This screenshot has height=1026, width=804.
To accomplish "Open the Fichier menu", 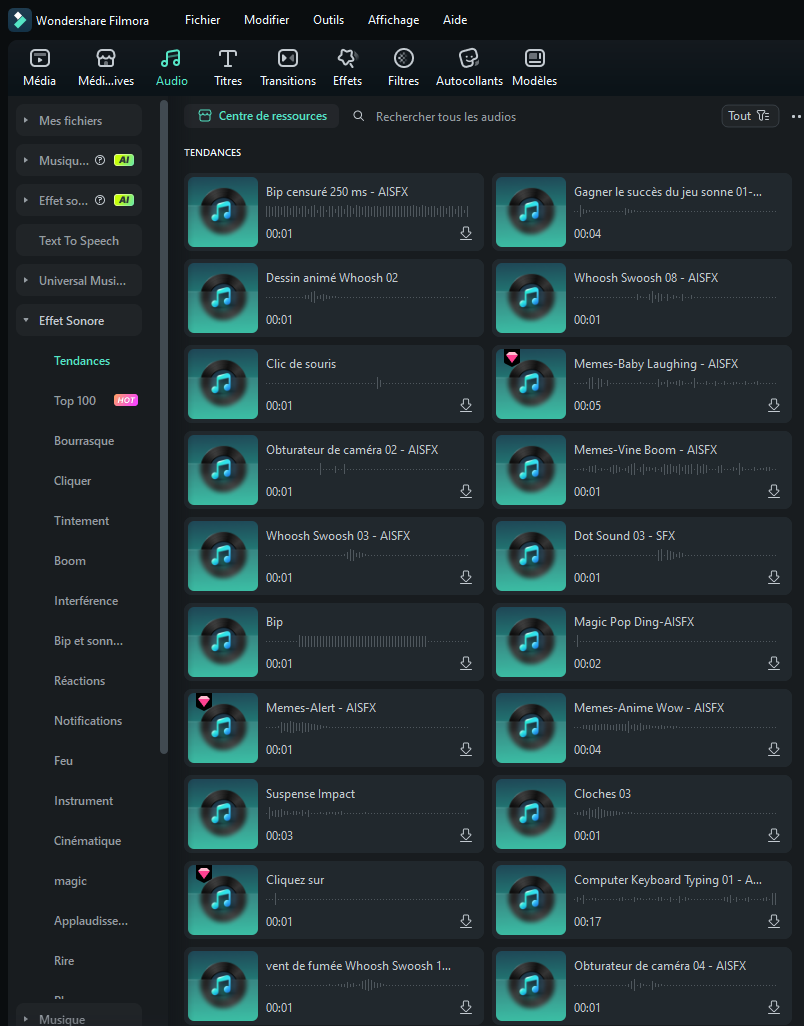I will [x=202, y=20].
